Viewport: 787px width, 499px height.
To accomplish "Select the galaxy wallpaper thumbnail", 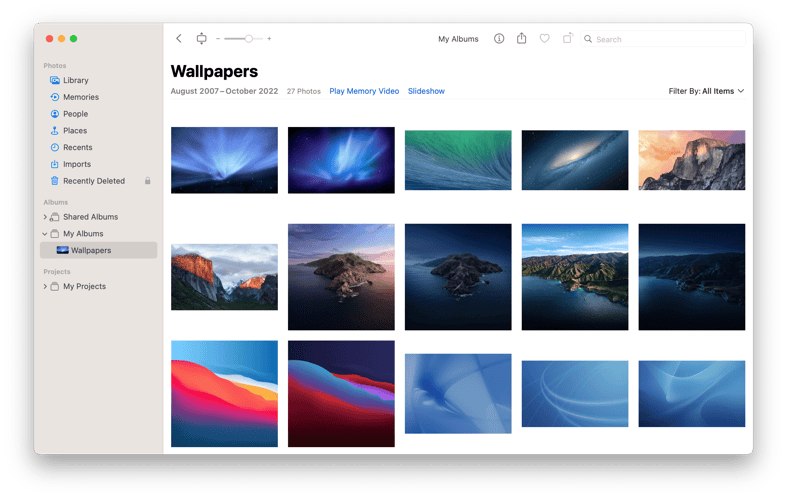I will (x=575, y=160).
